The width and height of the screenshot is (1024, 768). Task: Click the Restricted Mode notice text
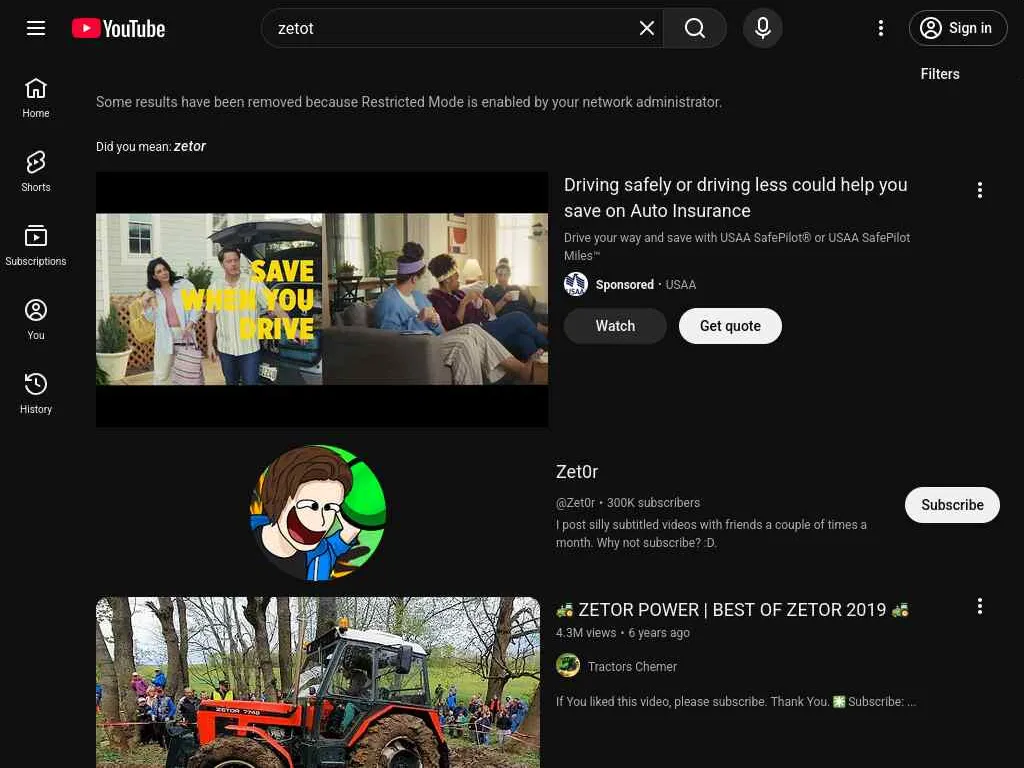point(409,102)
